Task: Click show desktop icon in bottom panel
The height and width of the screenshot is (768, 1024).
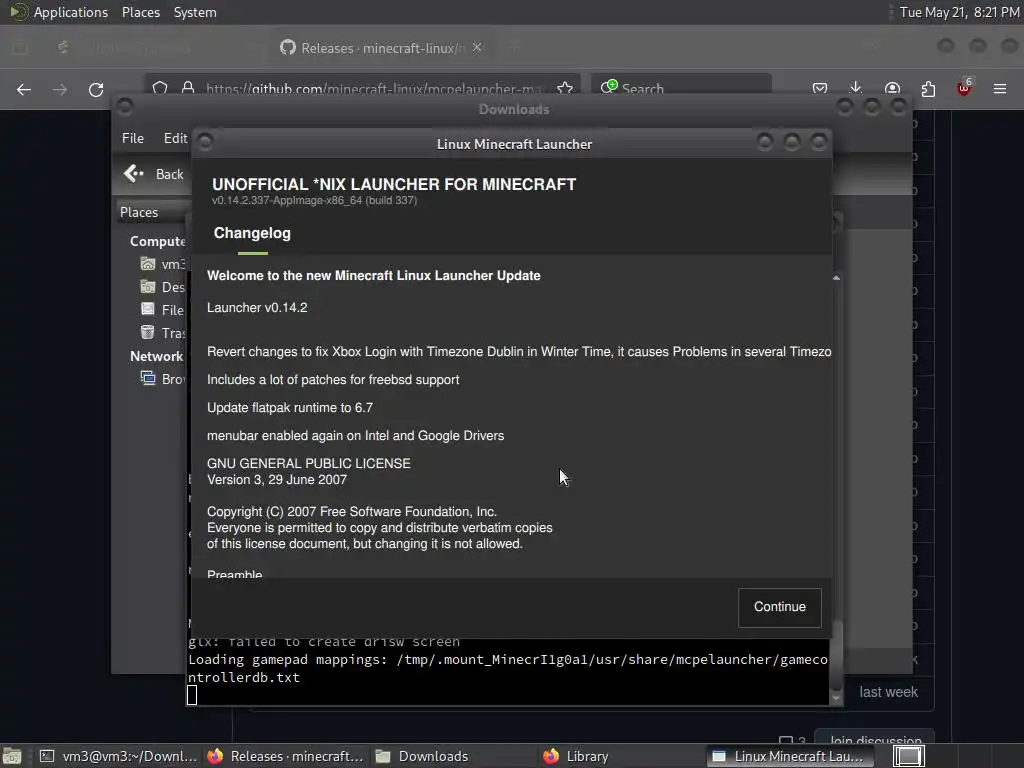Action: (12, 756)
